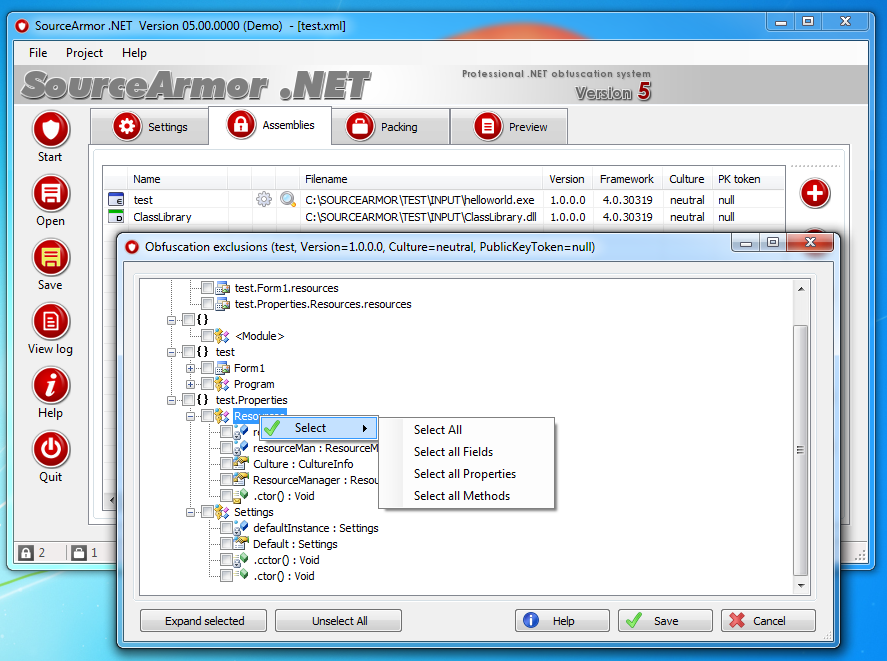This screenshot has width=887, height=661.
Task: Check the test.Properties.Resources.resources checkbox
Action: [x=207, y=303]
